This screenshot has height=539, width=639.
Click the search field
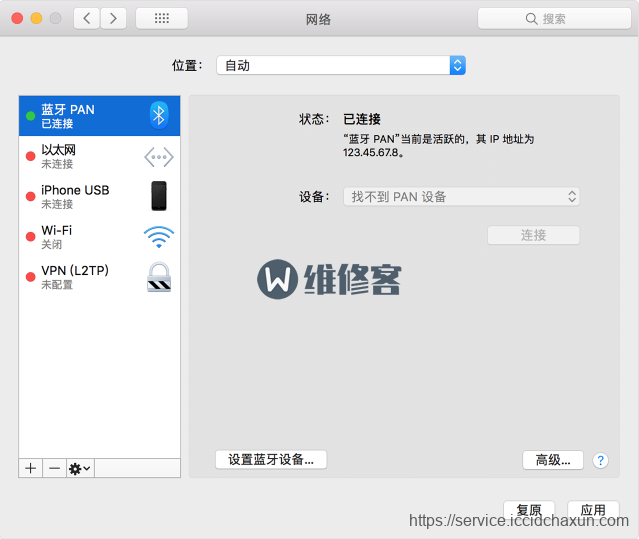(554, 18)
